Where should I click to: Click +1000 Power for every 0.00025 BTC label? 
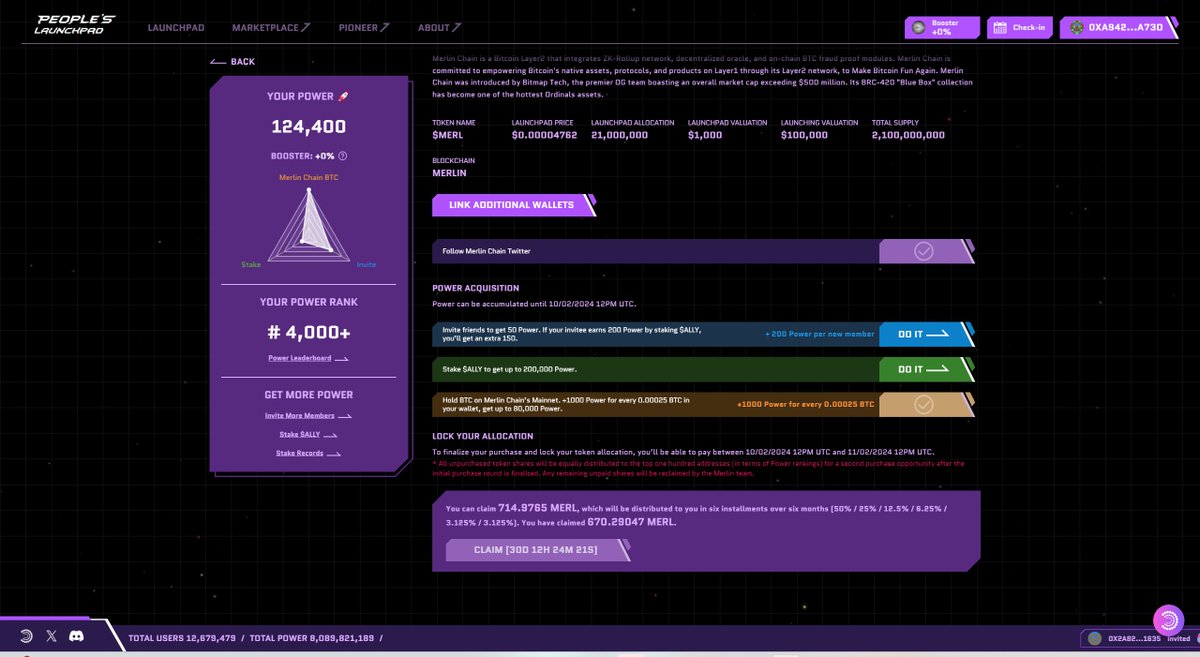tap(805, 404)
